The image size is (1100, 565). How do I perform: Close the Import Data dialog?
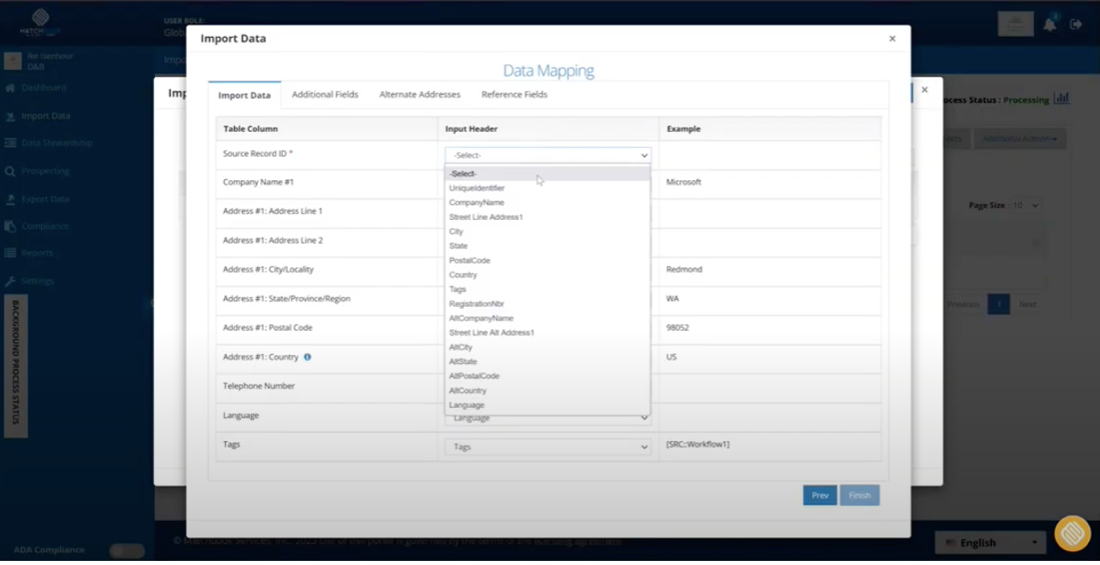[x=892, y=39]
